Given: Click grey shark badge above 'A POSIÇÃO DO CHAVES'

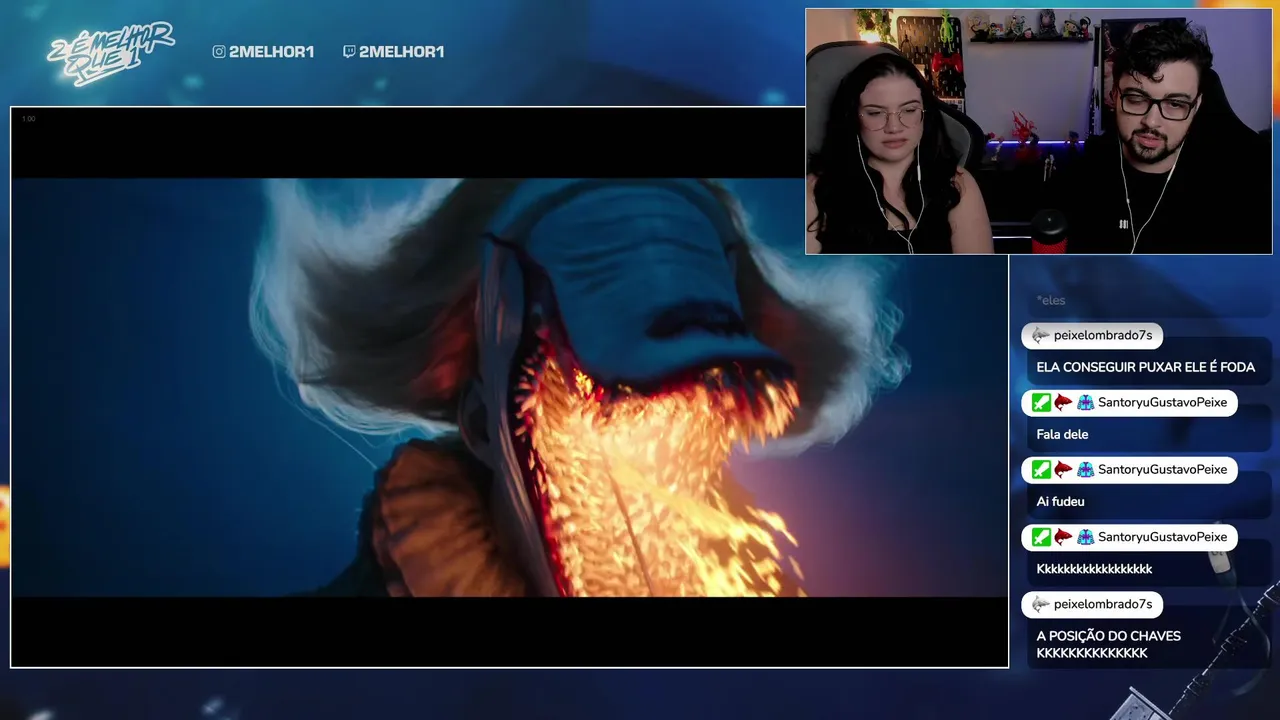Looking at the screenshot, I should click(x=1041, y=604).
